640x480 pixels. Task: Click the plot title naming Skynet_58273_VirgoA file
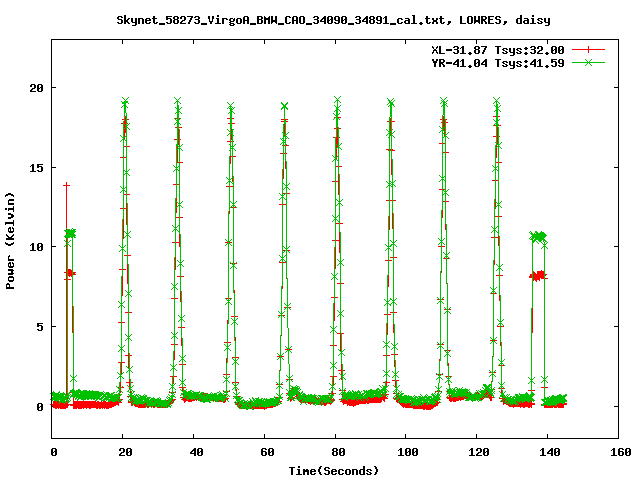point(333,20)
